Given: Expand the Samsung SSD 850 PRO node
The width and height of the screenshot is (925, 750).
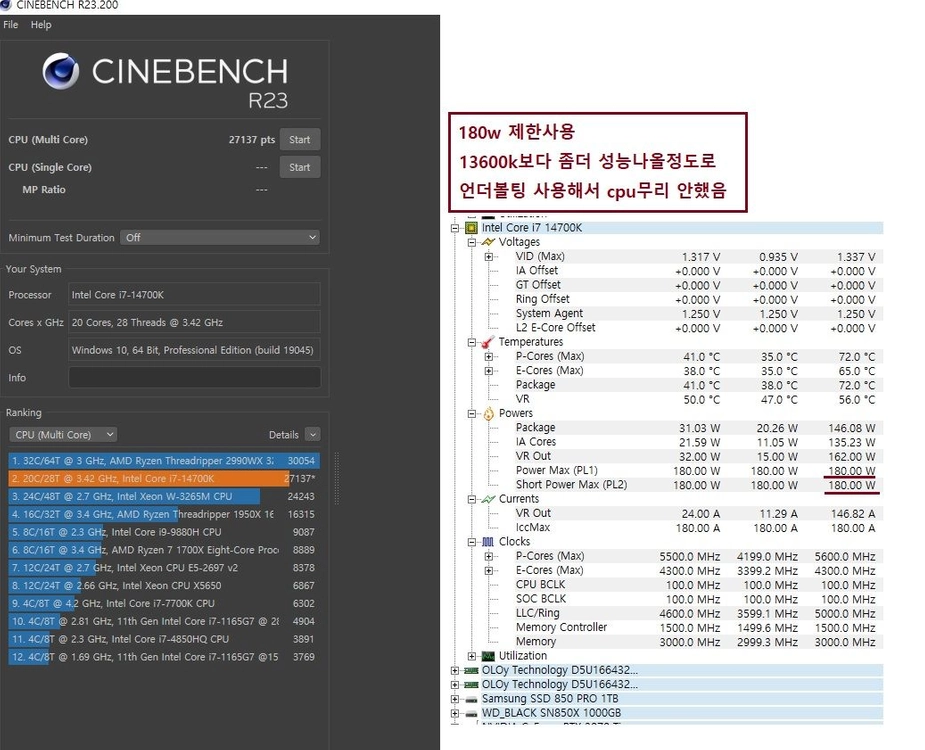Looking at the screenshot, I should click(455, 699).
